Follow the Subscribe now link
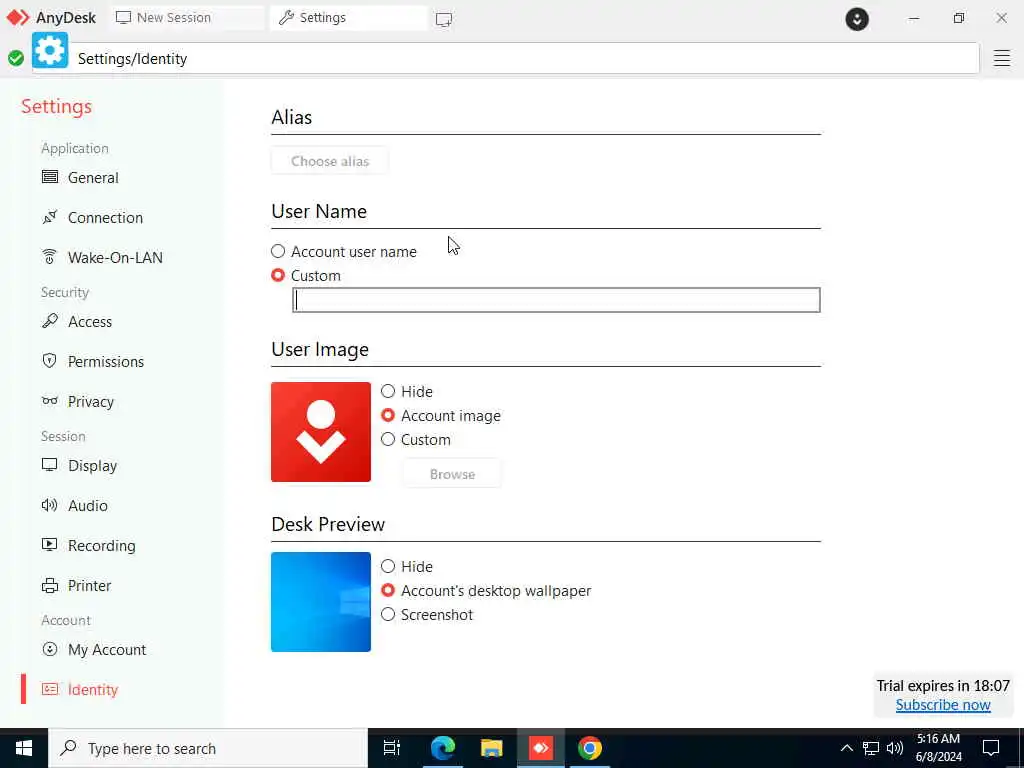 pyautogui.click(x=942, y=705)
